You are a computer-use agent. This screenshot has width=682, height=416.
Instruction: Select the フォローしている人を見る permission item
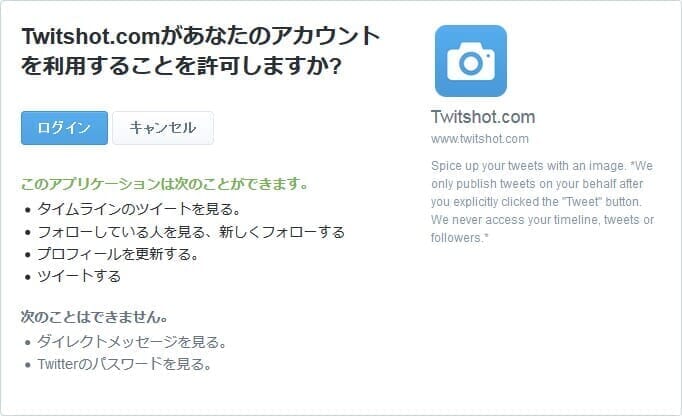tap(191, 232)
